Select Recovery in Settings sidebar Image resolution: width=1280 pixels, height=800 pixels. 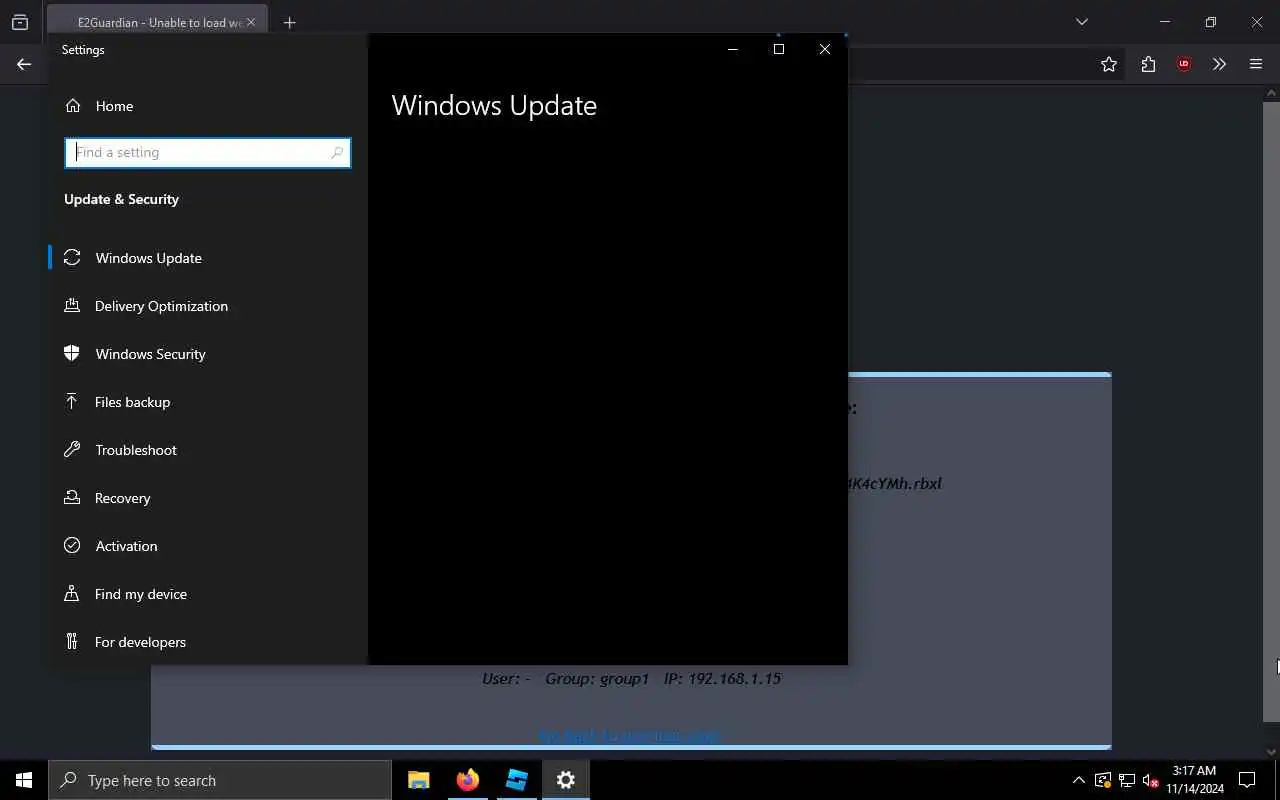208,498
